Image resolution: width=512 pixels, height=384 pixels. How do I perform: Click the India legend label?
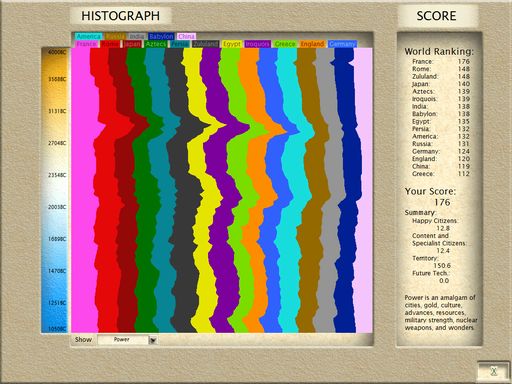[x=137, y=36]
